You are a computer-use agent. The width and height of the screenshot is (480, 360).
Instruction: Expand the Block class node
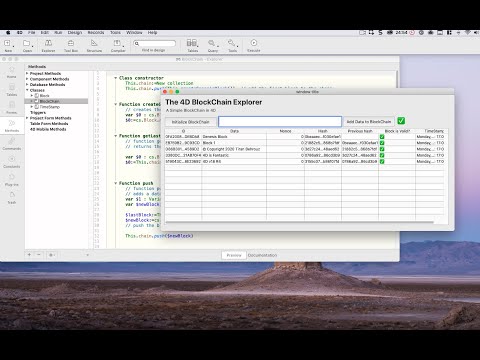(32, 96)
